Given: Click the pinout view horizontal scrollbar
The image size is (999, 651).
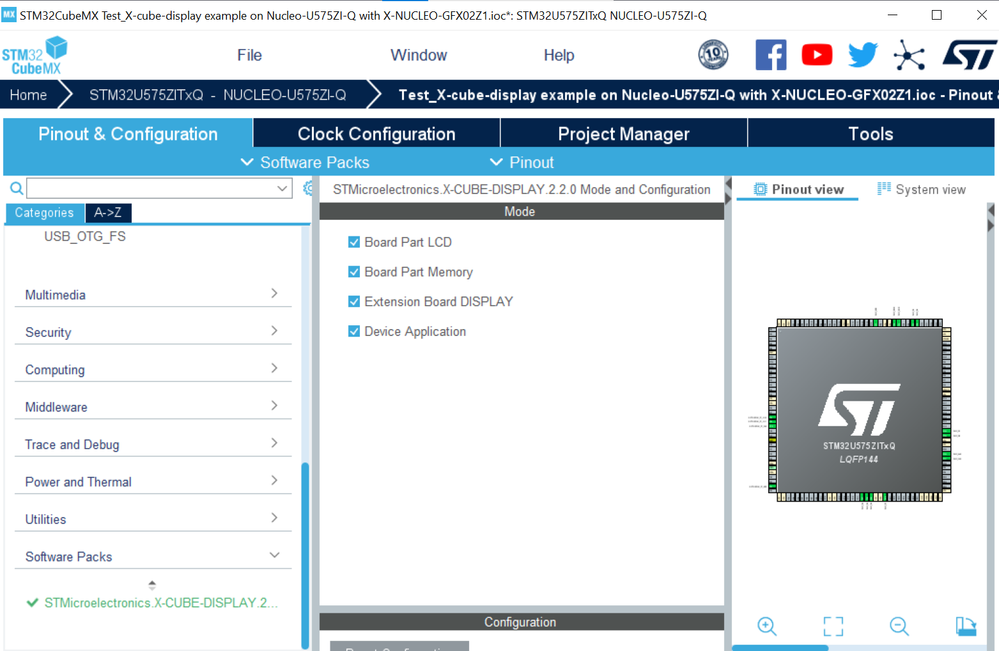Looking at the screenshot, I should pos(780,648).
